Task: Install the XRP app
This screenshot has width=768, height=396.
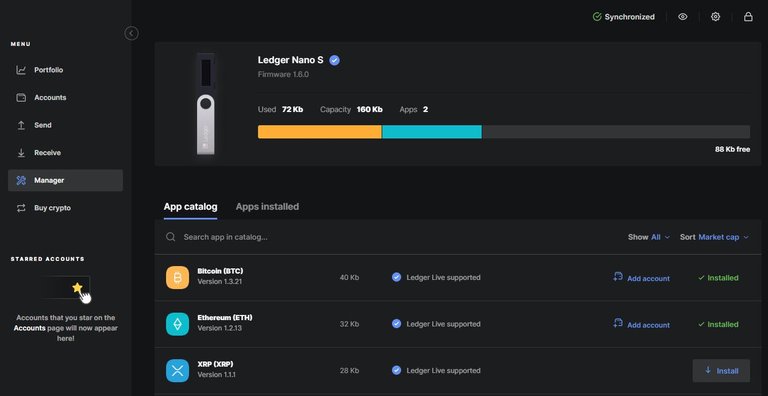Action: pyautogui.click(x=721, y=371)
